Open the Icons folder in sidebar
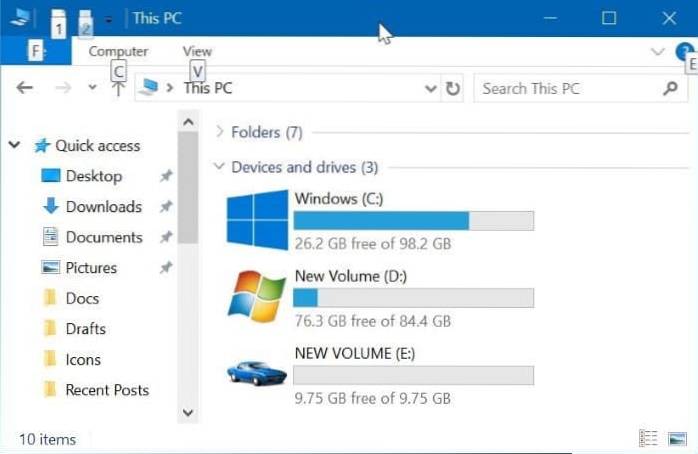The height and width of the screenshot is (454, 698). pos(83,360)
